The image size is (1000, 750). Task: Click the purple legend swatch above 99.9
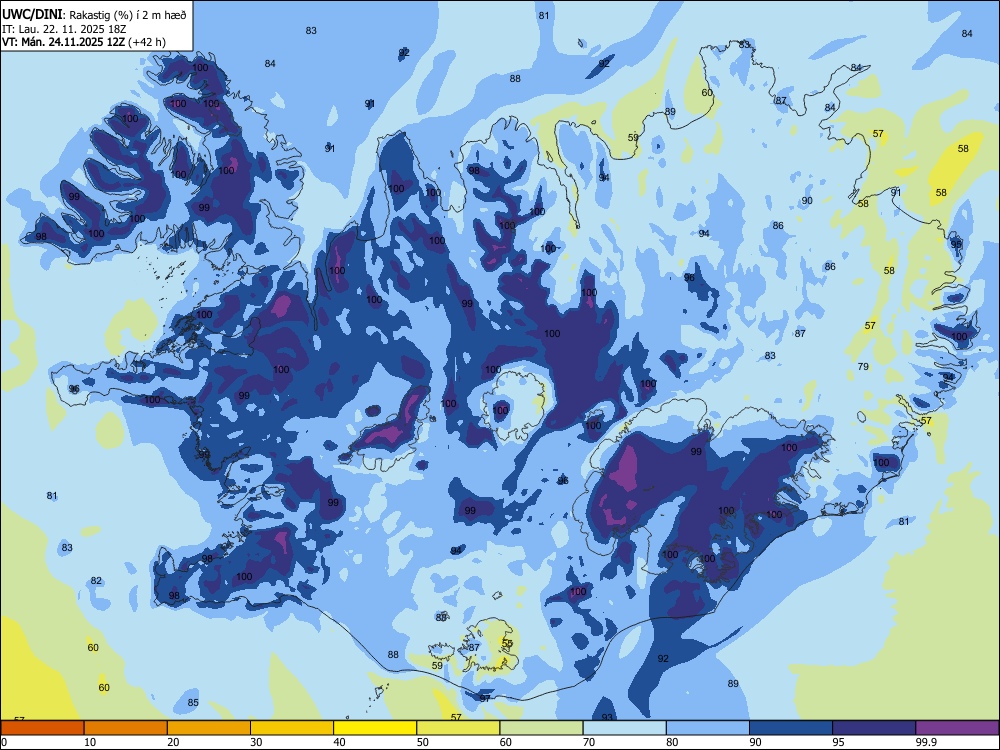point(957,728)
